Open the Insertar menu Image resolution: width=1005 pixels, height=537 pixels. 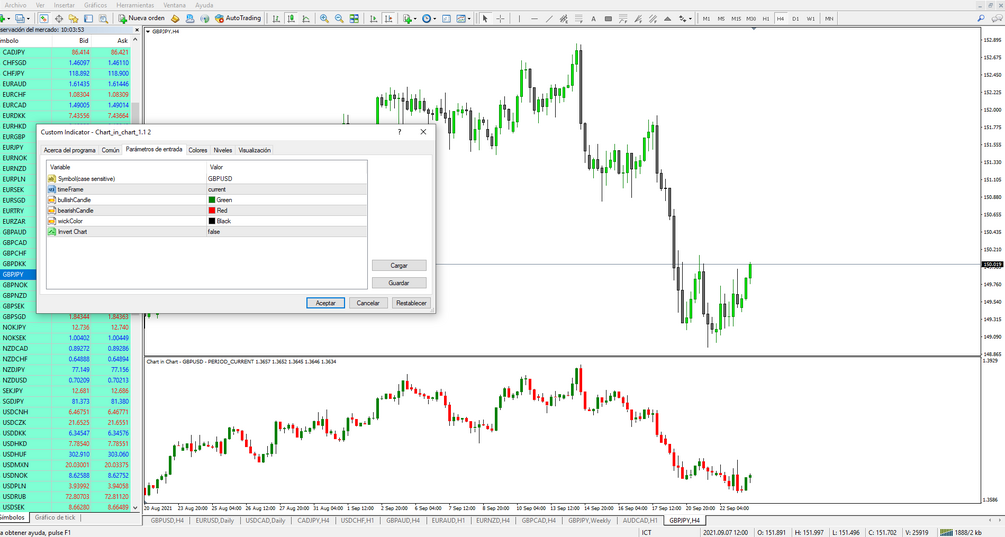[x=64, y=5]
